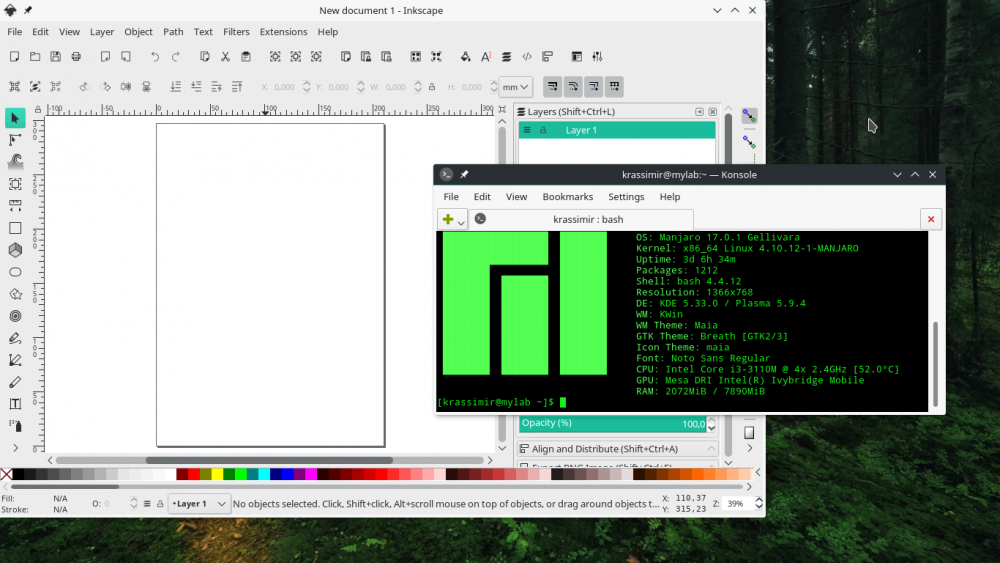Open the Layer 1 selector in status bar
Screen dimensions: 1000x563
pos(199,504)
